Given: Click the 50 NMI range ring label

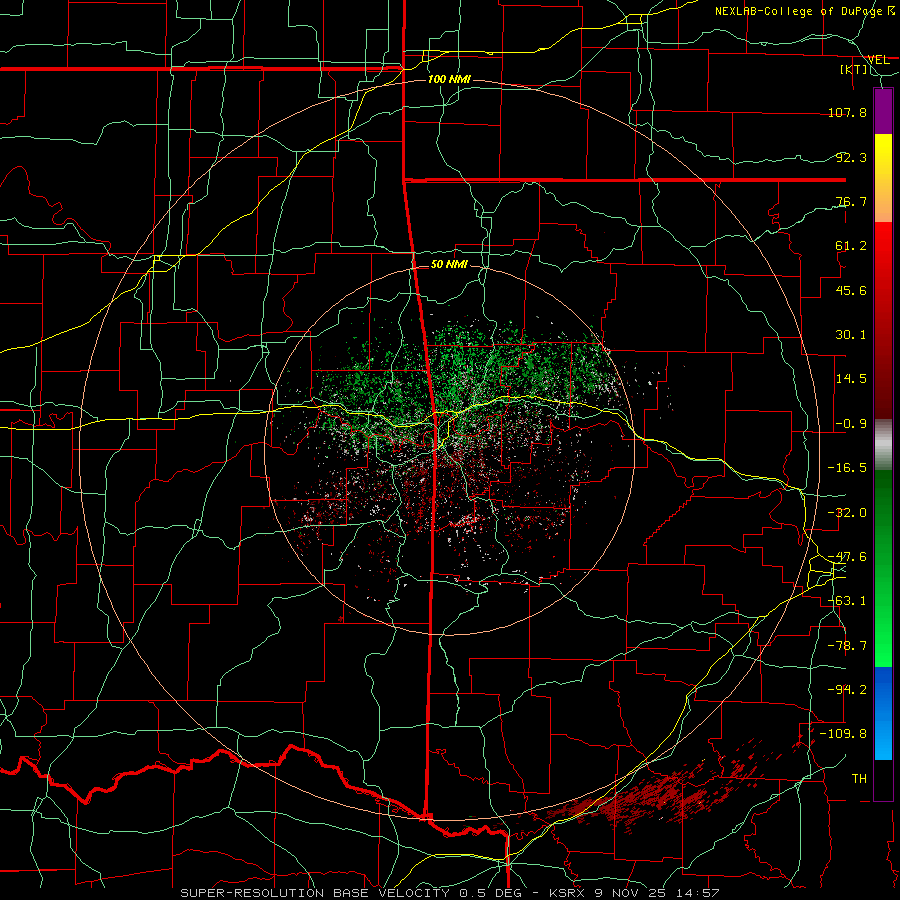Looking at the screenshot, I should [449, 264].
